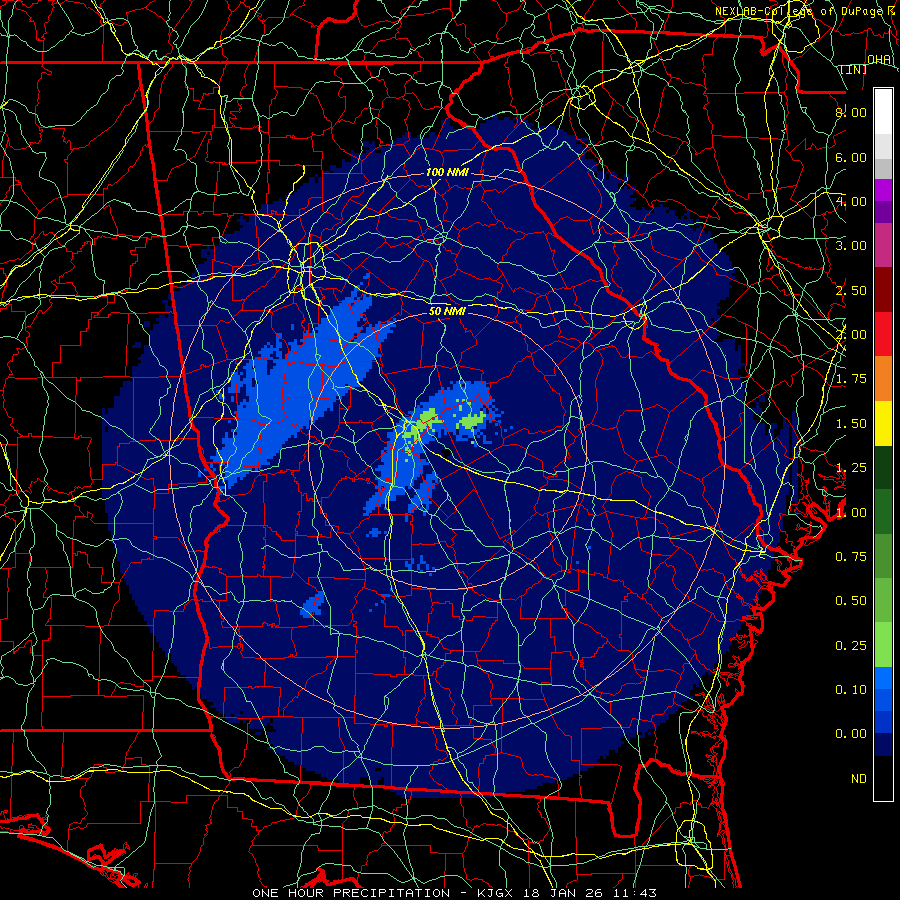Click the orange swatch beside 1.75

click(883, 378)
